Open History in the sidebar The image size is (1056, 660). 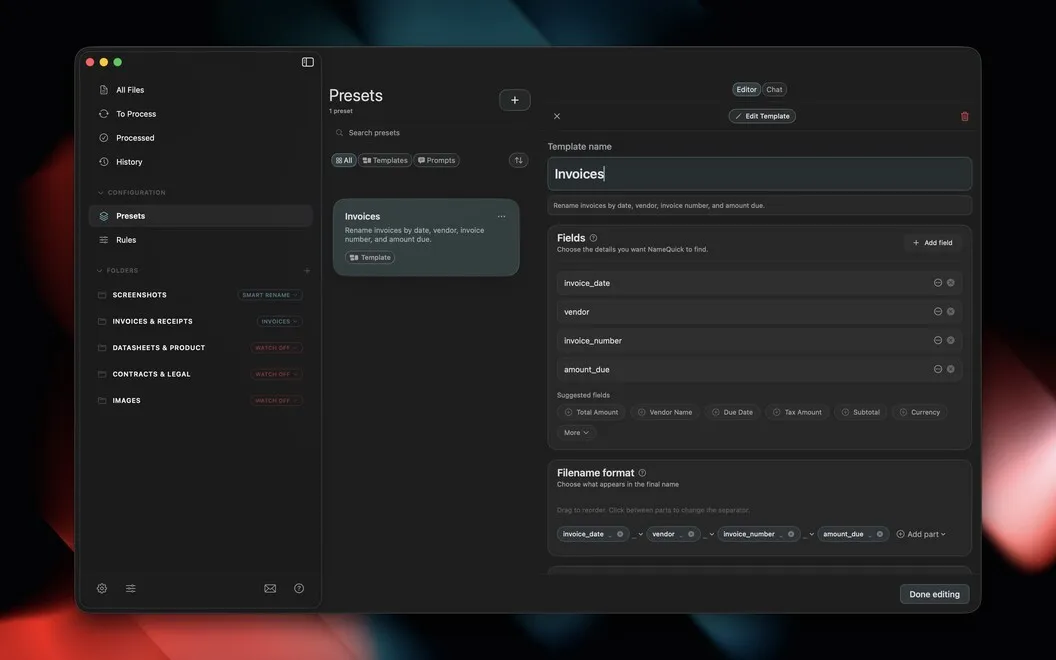201,162
